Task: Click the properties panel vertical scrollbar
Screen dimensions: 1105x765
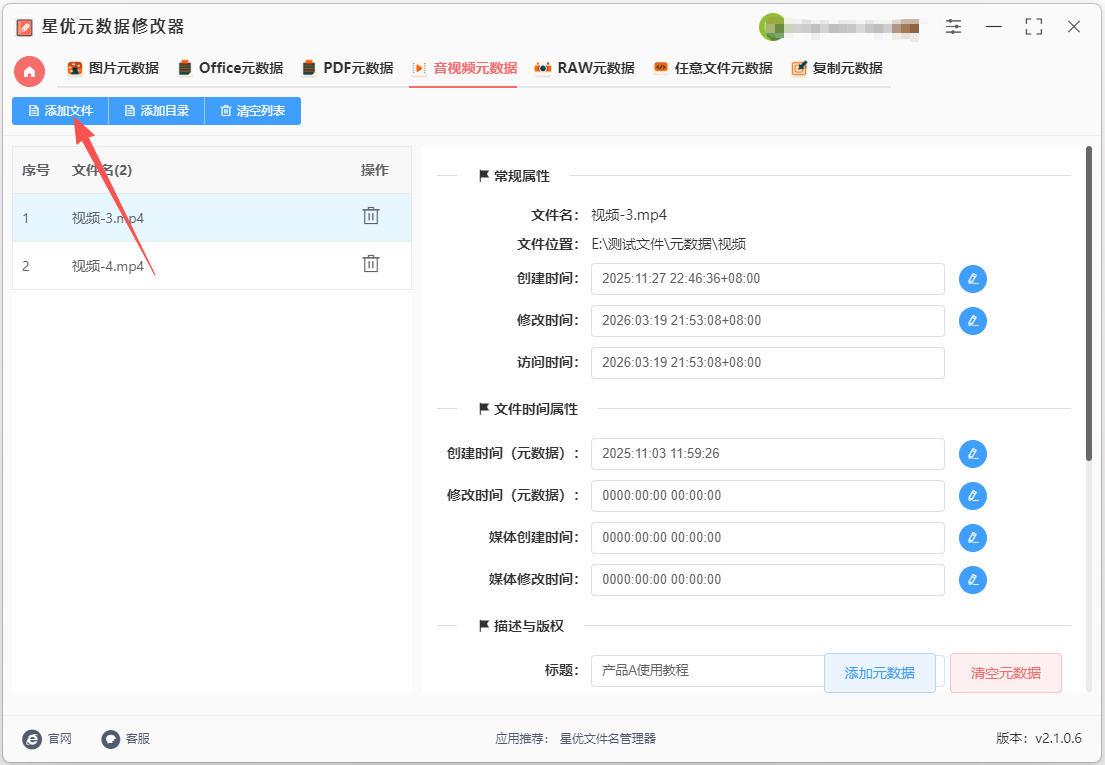Action: point(1088,303)
